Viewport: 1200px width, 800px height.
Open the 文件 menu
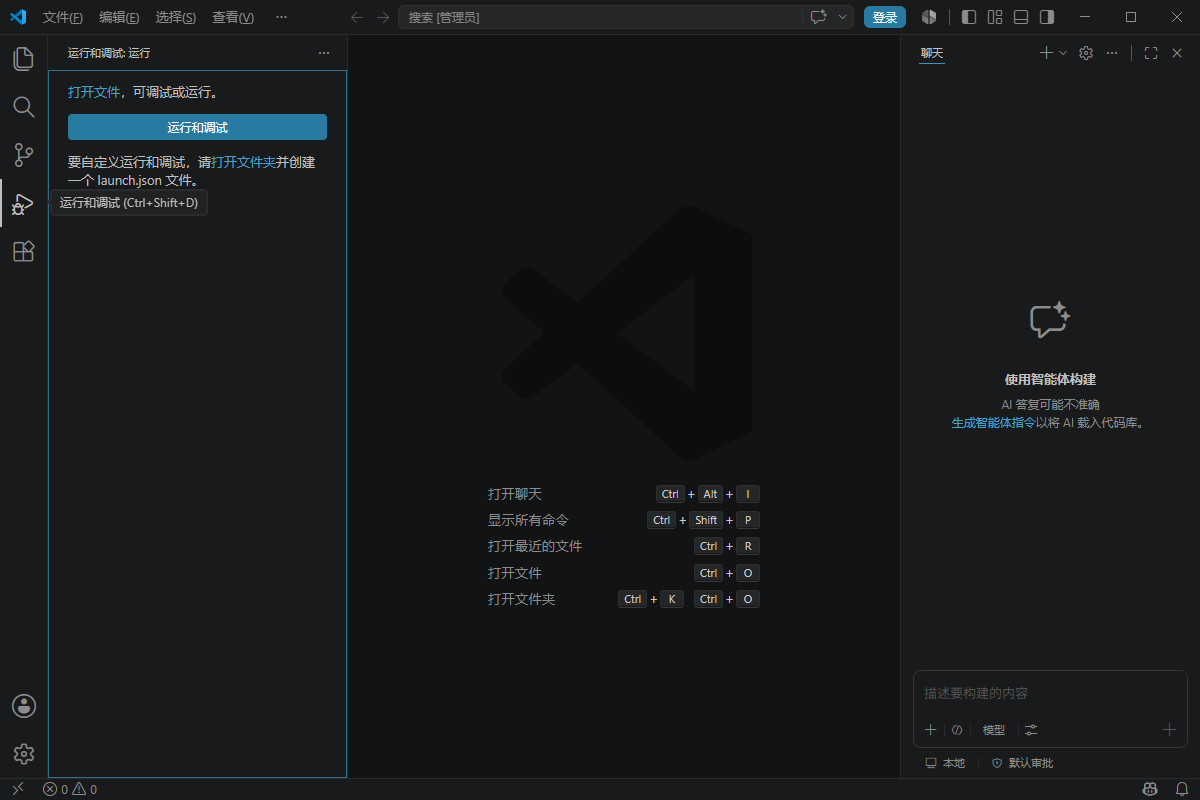point(63,17)
